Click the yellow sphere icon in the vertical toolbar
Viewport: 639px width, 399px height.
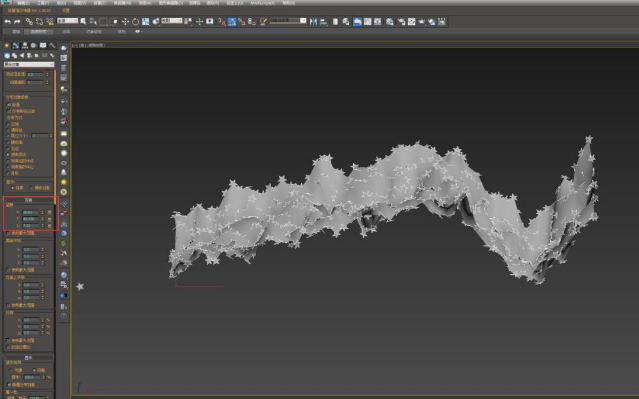[x=64, y=182]
